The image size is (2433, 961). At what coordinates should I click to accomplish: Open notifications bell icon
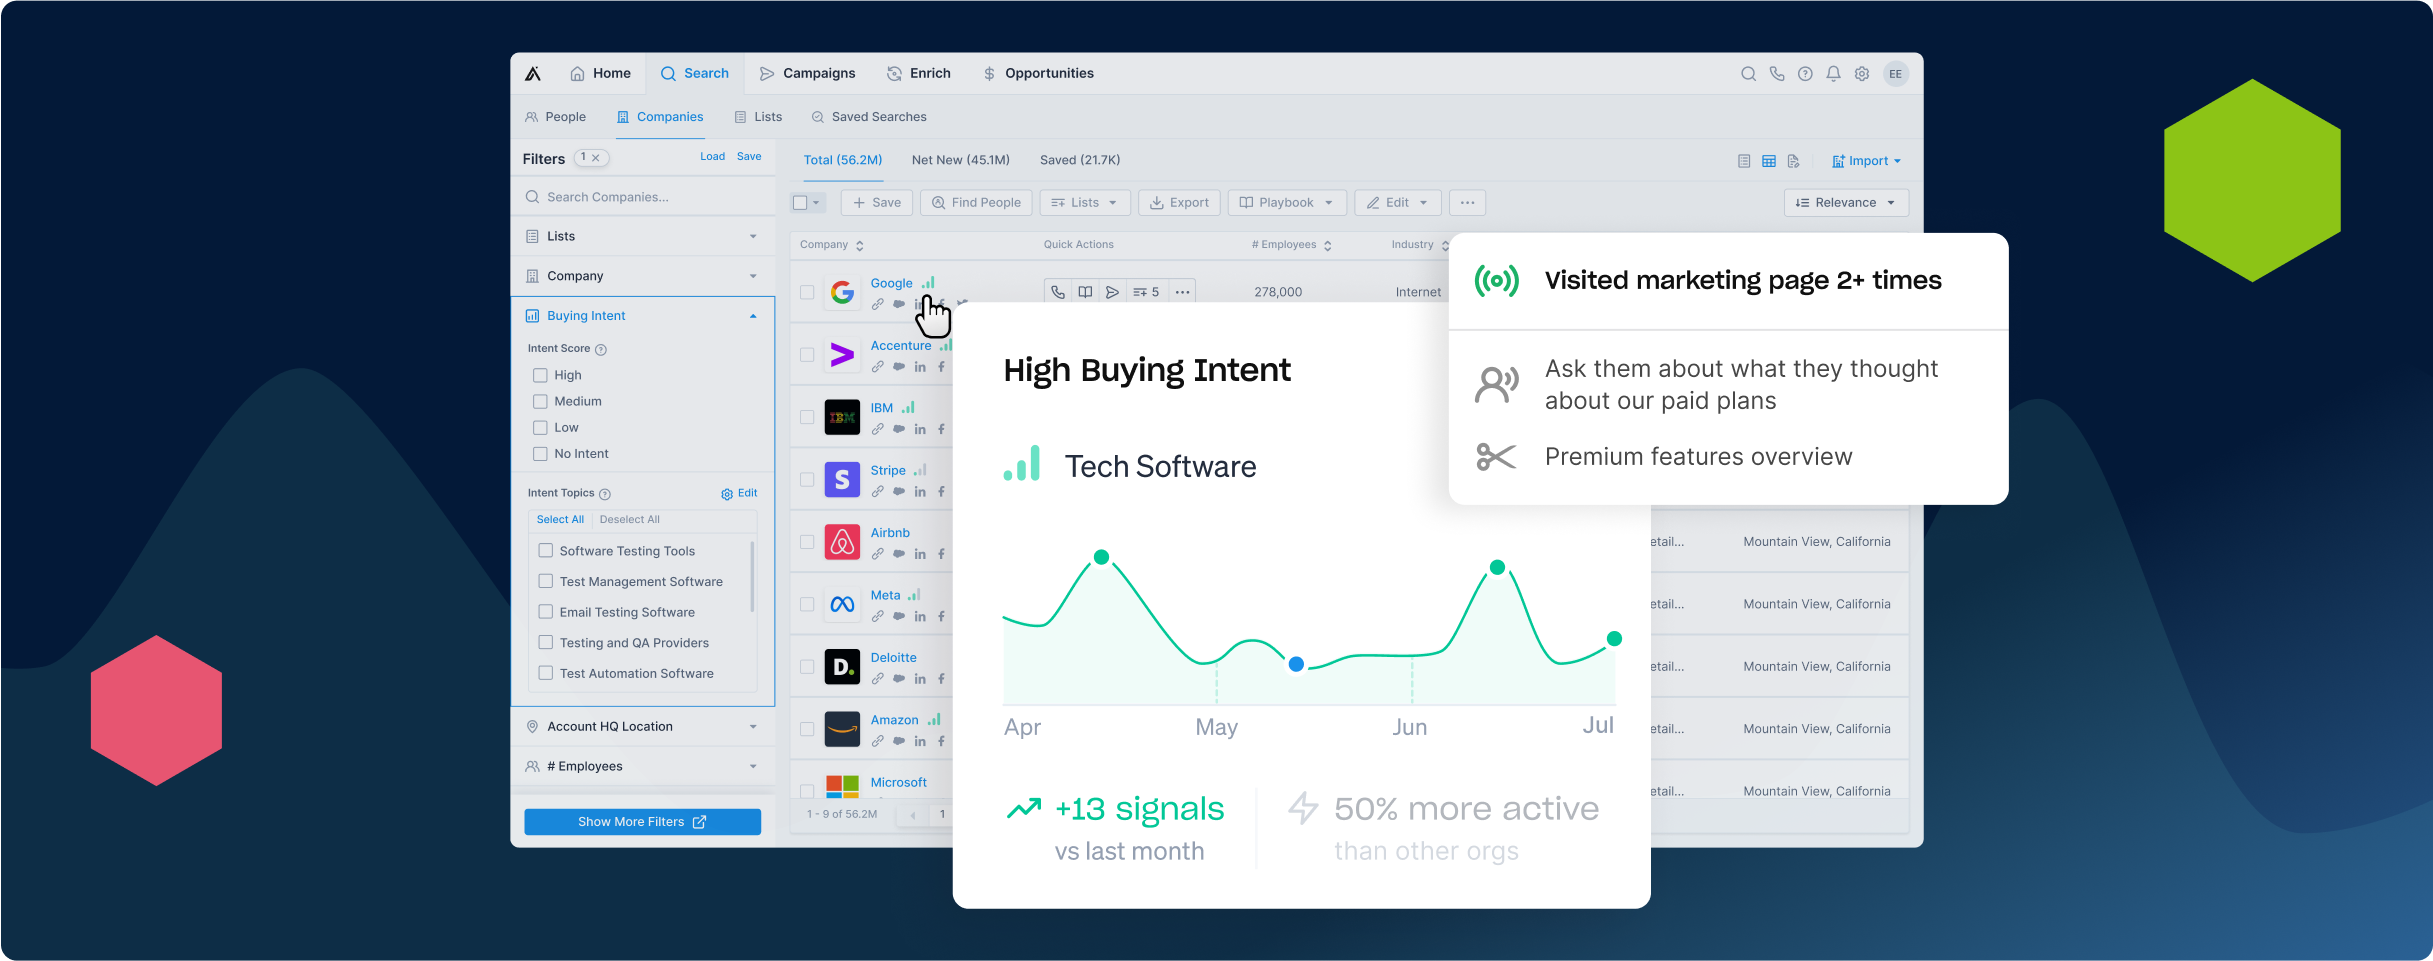(x=1833, y=74)
